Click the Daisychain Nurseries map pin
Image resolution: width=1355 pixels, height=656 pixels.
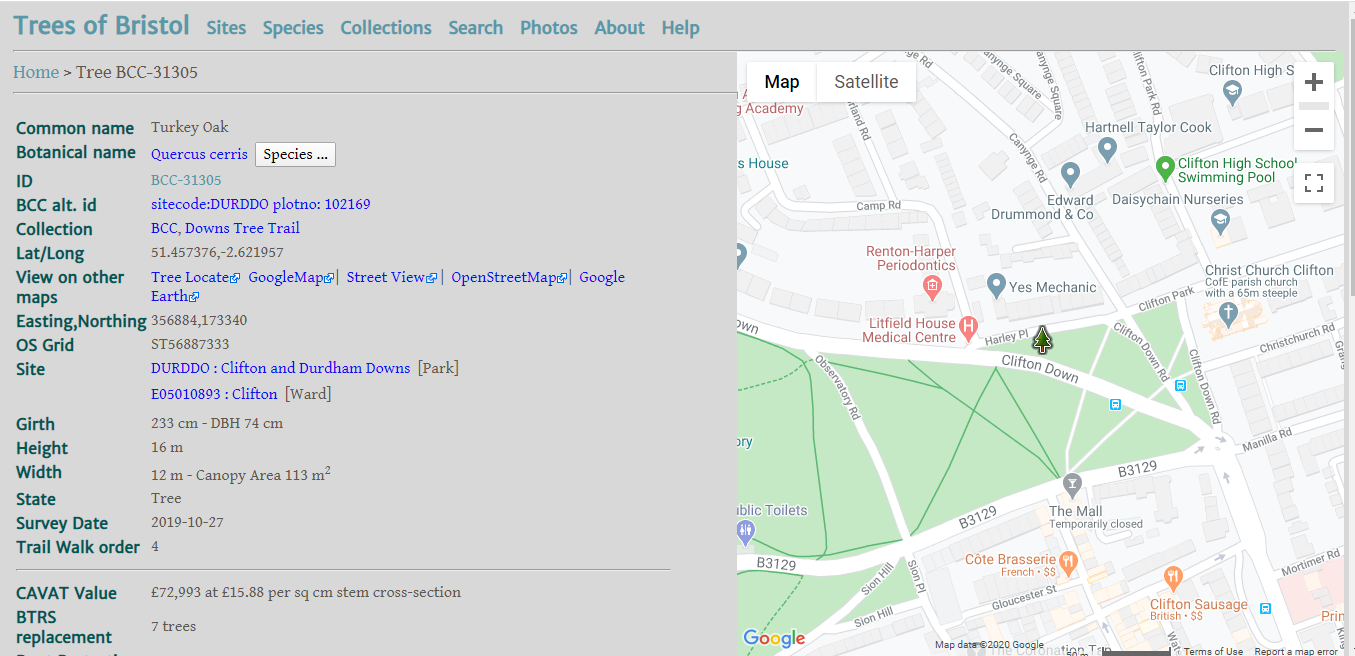click(1219, 221)
